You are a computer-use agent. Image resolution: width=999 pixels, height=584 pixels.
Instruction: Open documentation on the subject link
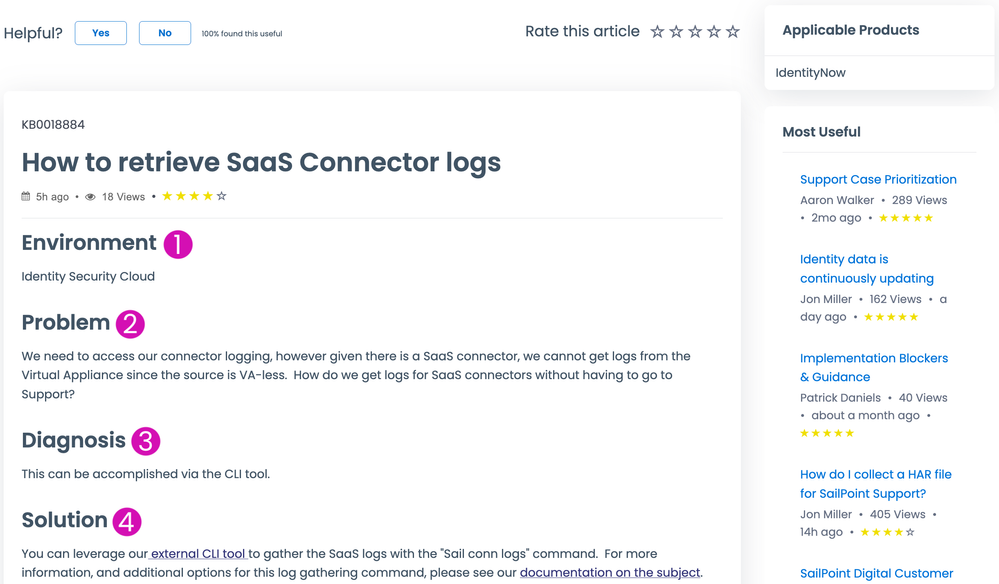610,573
